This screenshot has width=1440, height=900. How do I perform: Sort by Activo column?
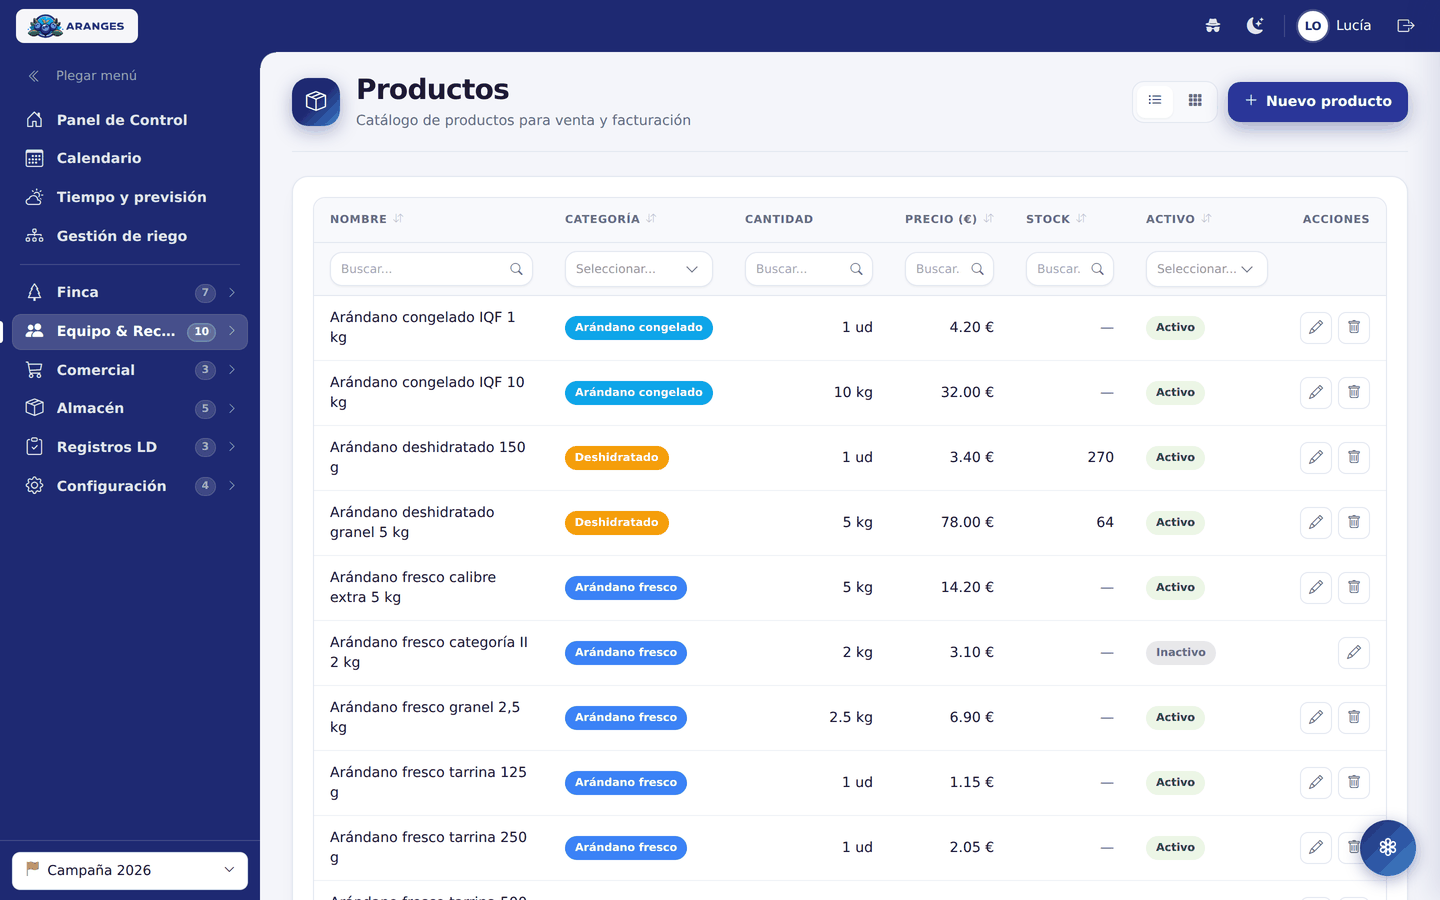(1179, 219)
